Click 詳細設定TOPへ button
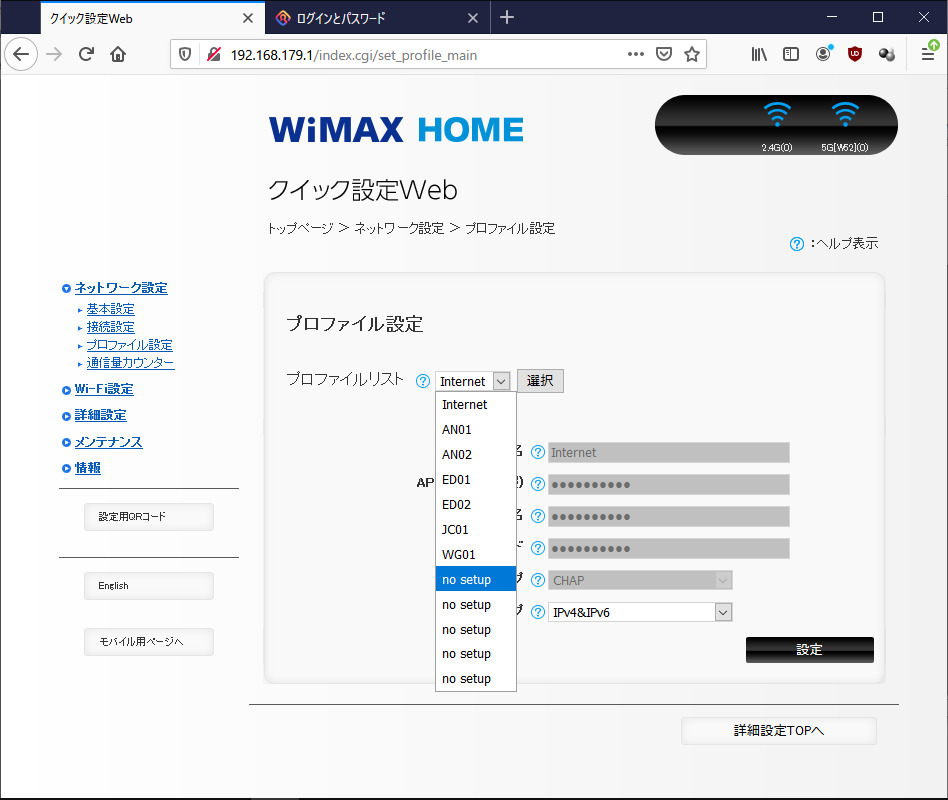Image resolution: width=948 pixels, height=800 pixels. [x=778, y=731]
